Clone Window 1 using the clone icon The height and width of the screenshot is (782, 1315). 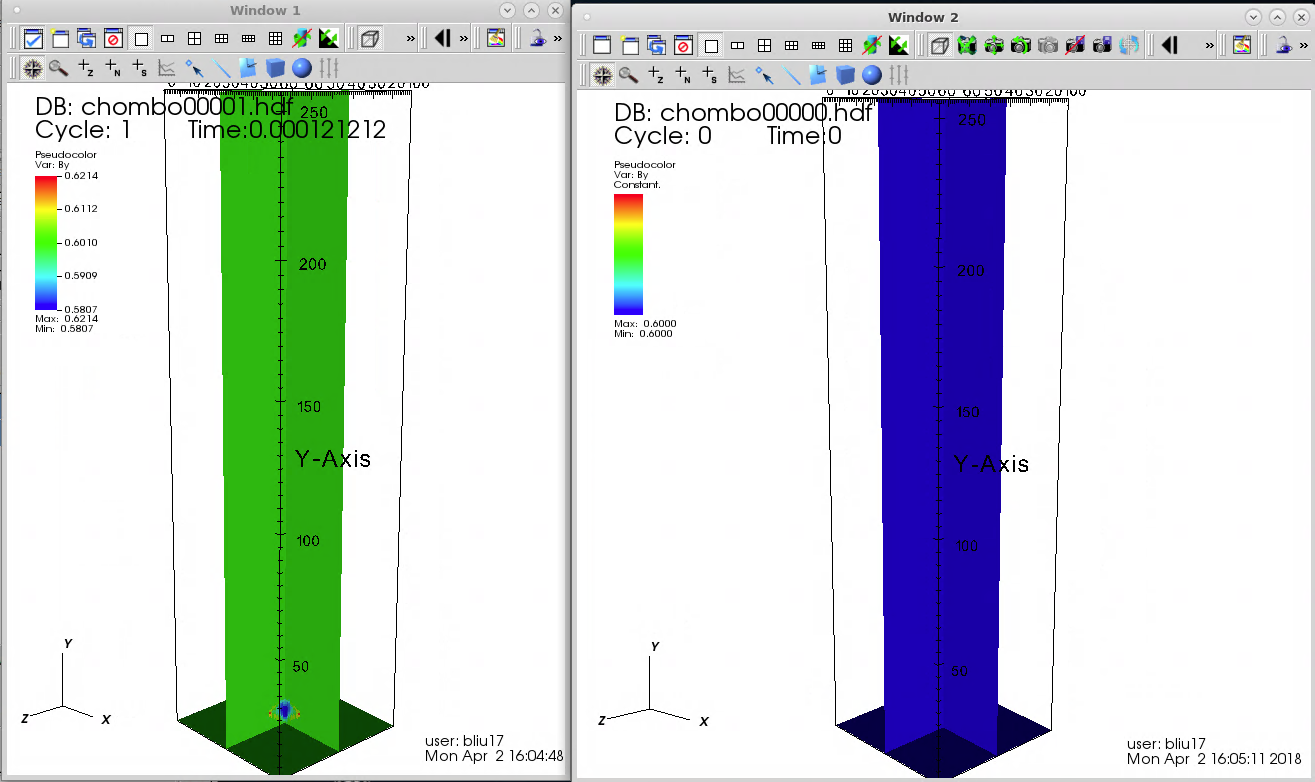(x=87, y=39)
